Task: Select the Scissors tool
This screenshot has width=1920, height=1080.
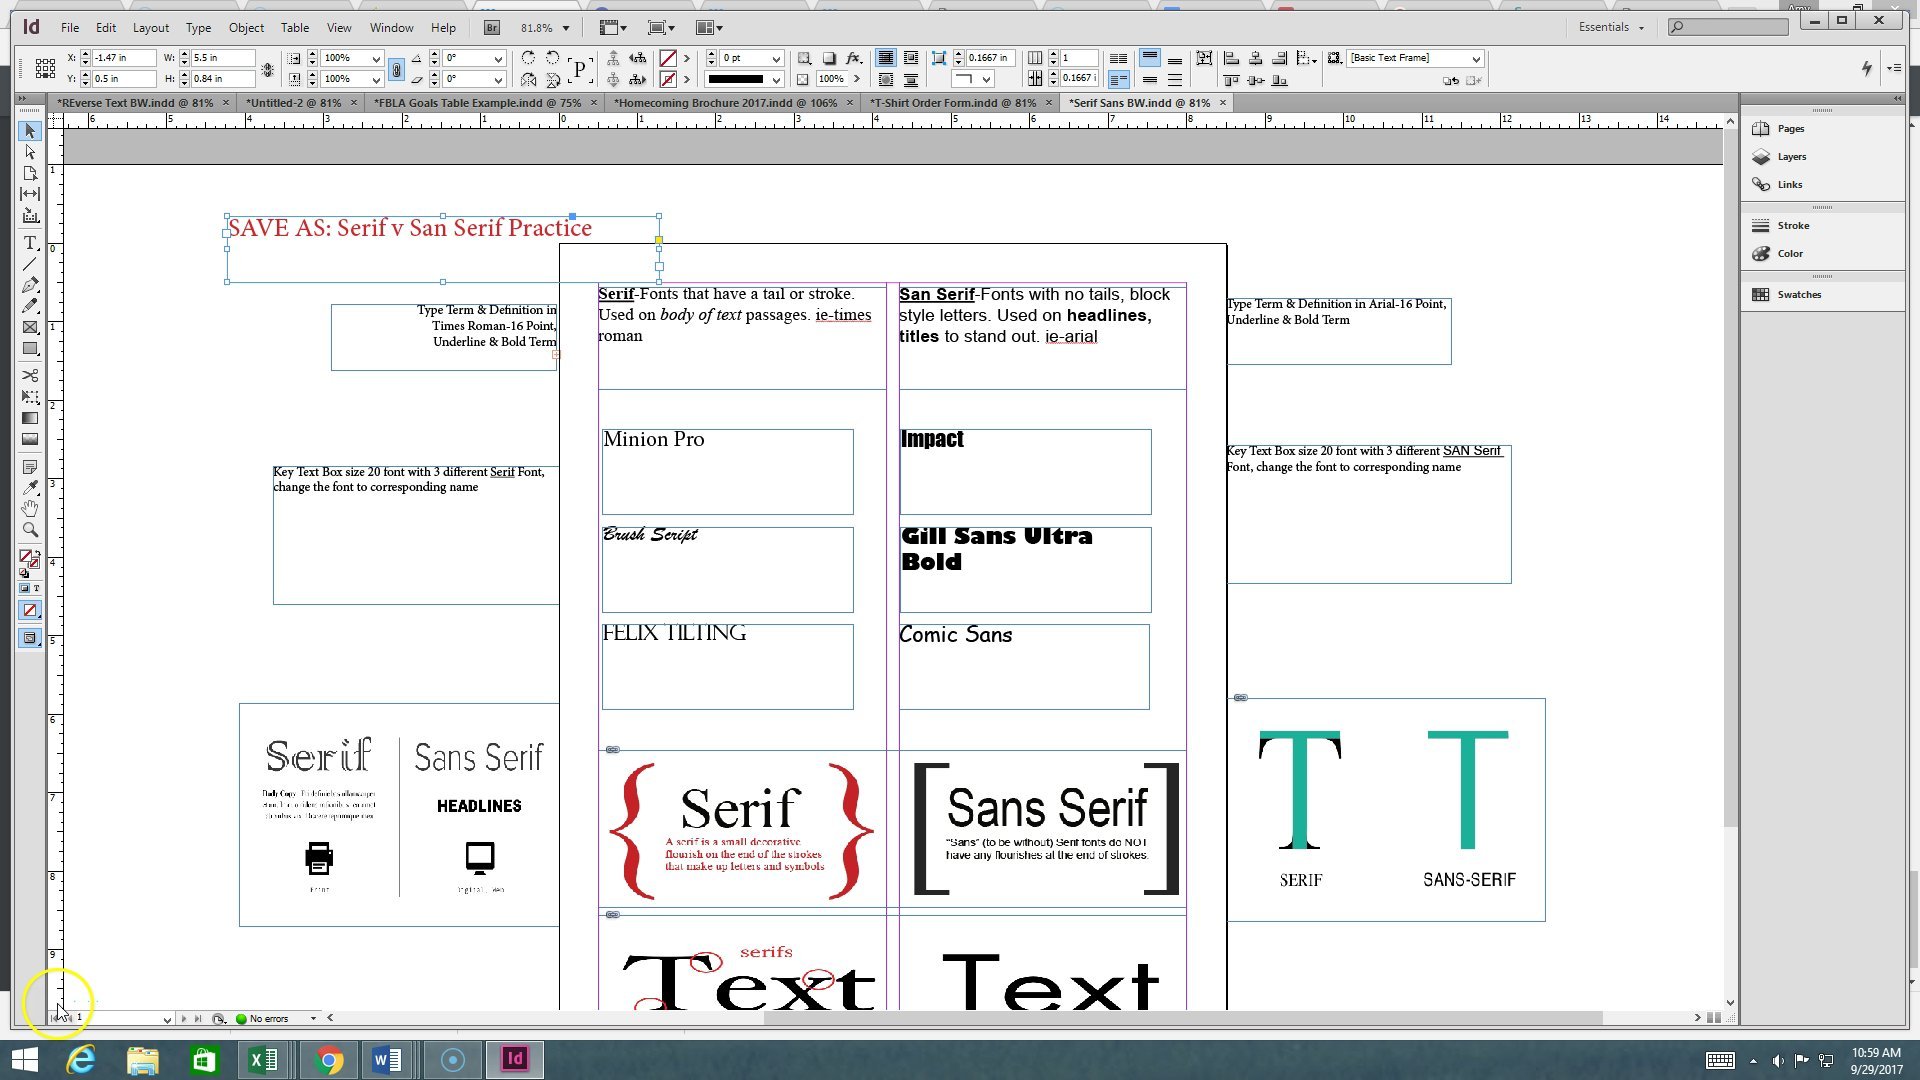Action: 30,376
